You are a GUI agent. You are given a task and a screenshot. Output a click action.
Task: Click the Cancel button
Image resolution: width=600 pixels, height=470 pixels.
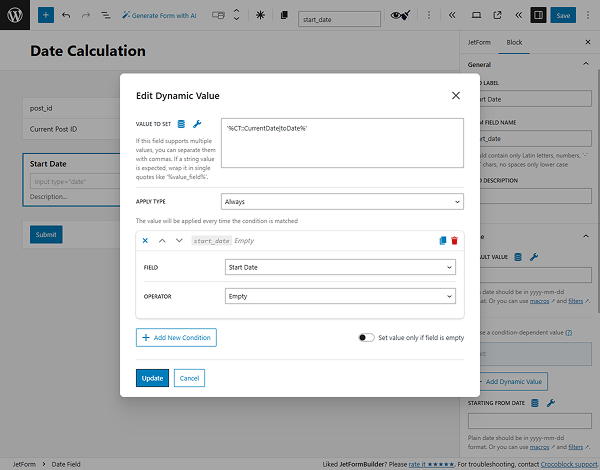(x=189, y=378)
